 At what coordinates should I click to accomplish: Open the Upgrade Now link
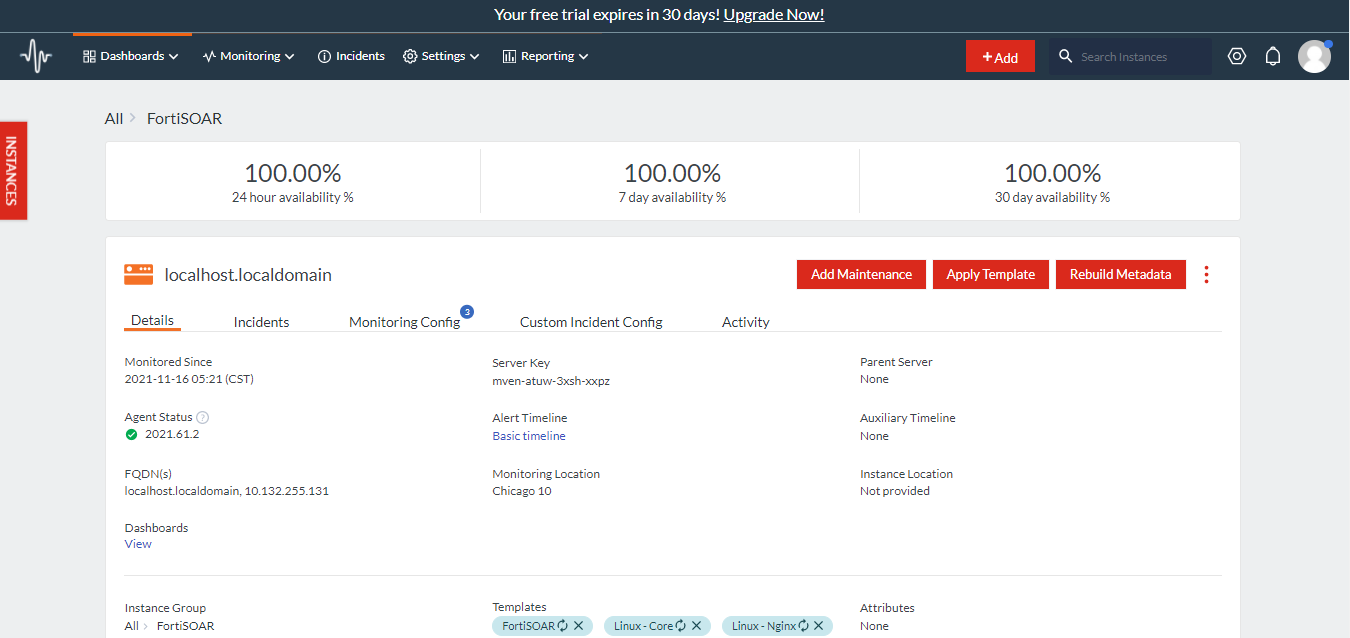773,14
